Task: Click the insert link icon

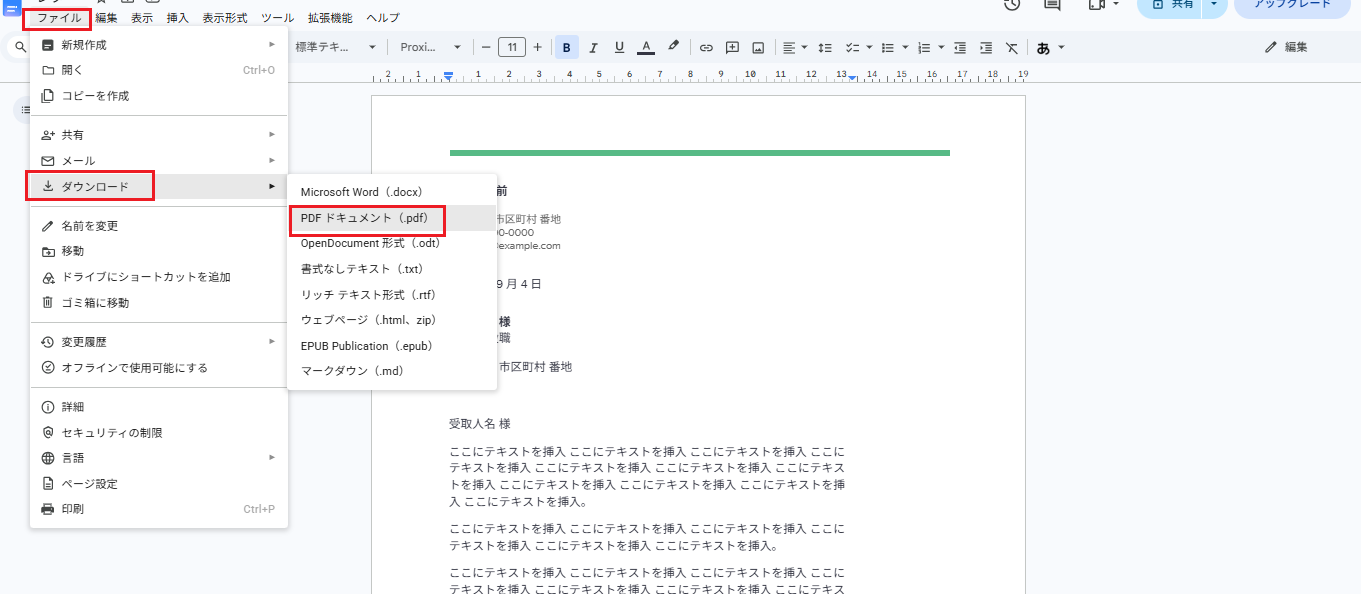Action: (x=706, y=47)
